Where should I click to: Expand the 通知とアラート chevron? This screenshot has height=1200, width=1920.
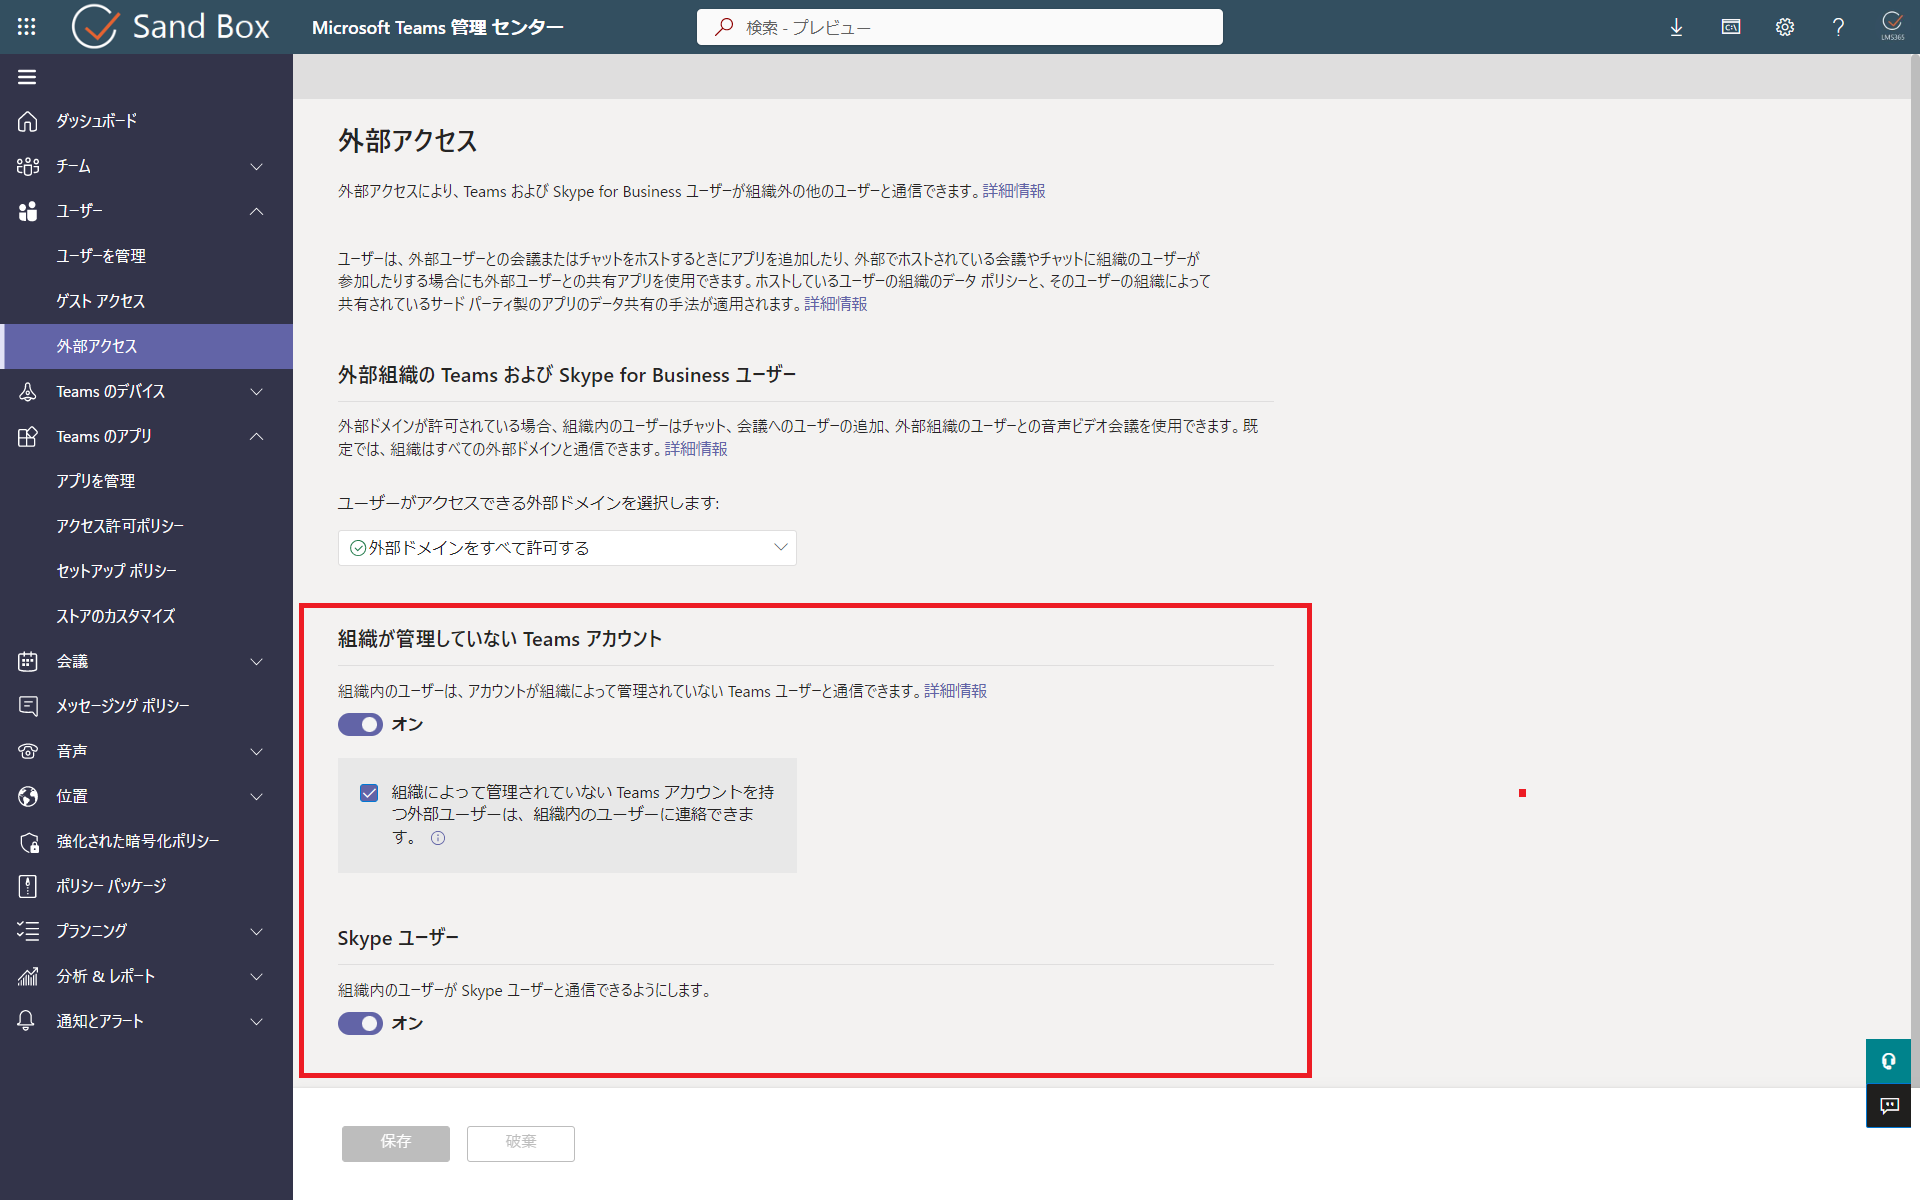[257, 1022]
